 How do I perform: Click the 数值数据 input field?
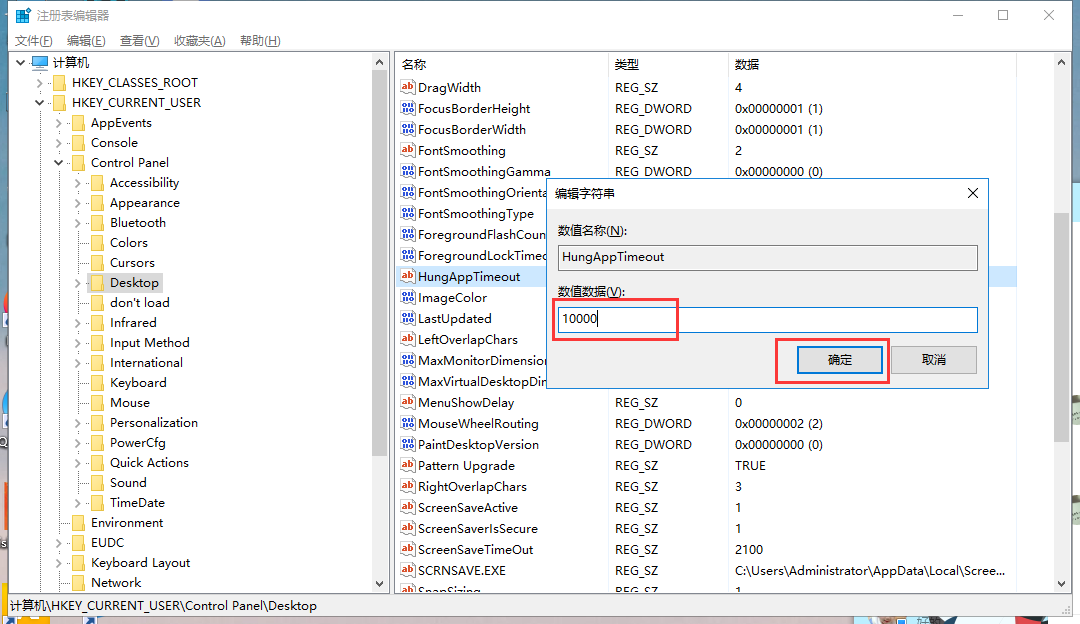coord(767,320)
